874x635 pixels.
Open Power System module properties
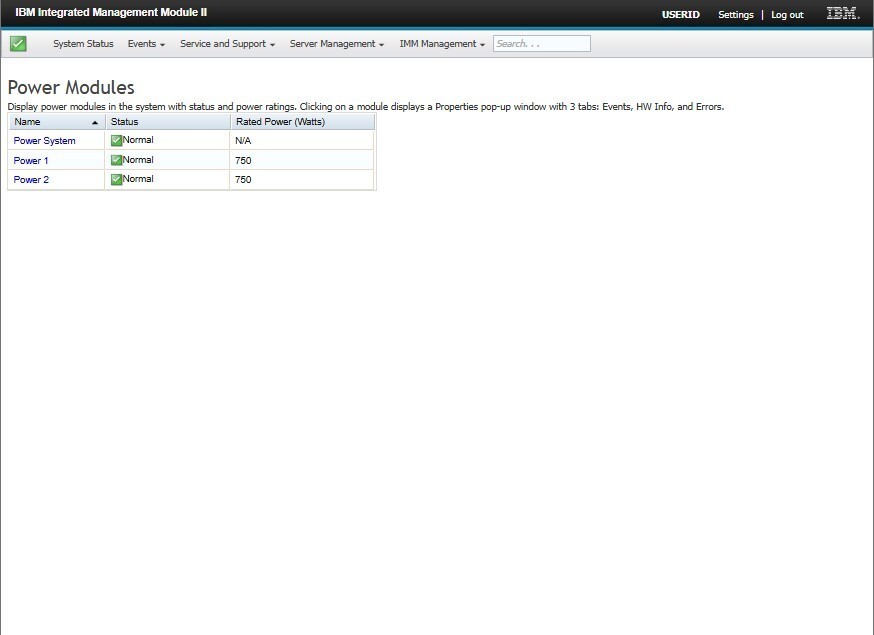45,141
